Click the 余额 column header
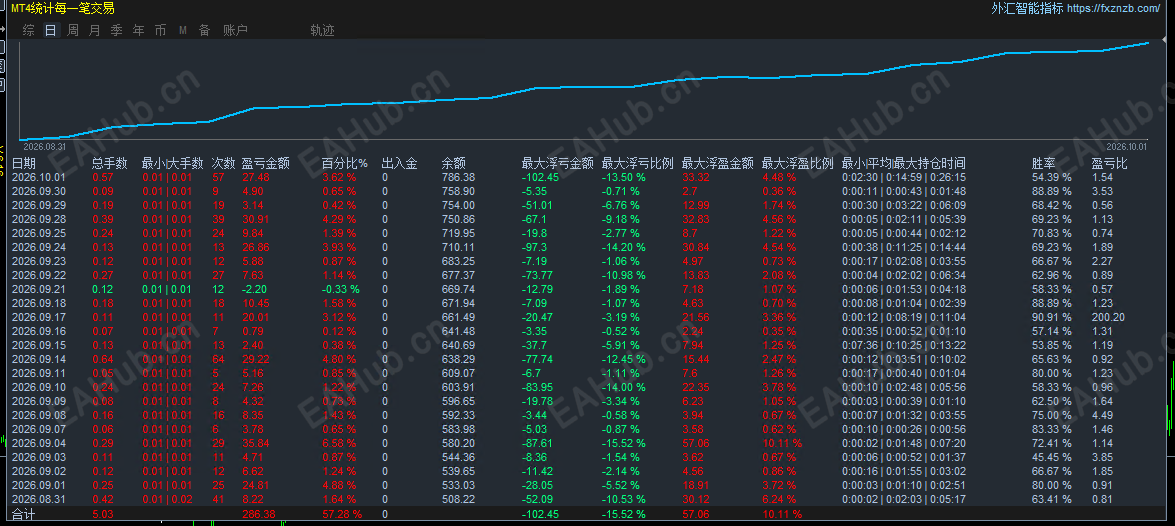The image size is (1175, 526). 454,163
